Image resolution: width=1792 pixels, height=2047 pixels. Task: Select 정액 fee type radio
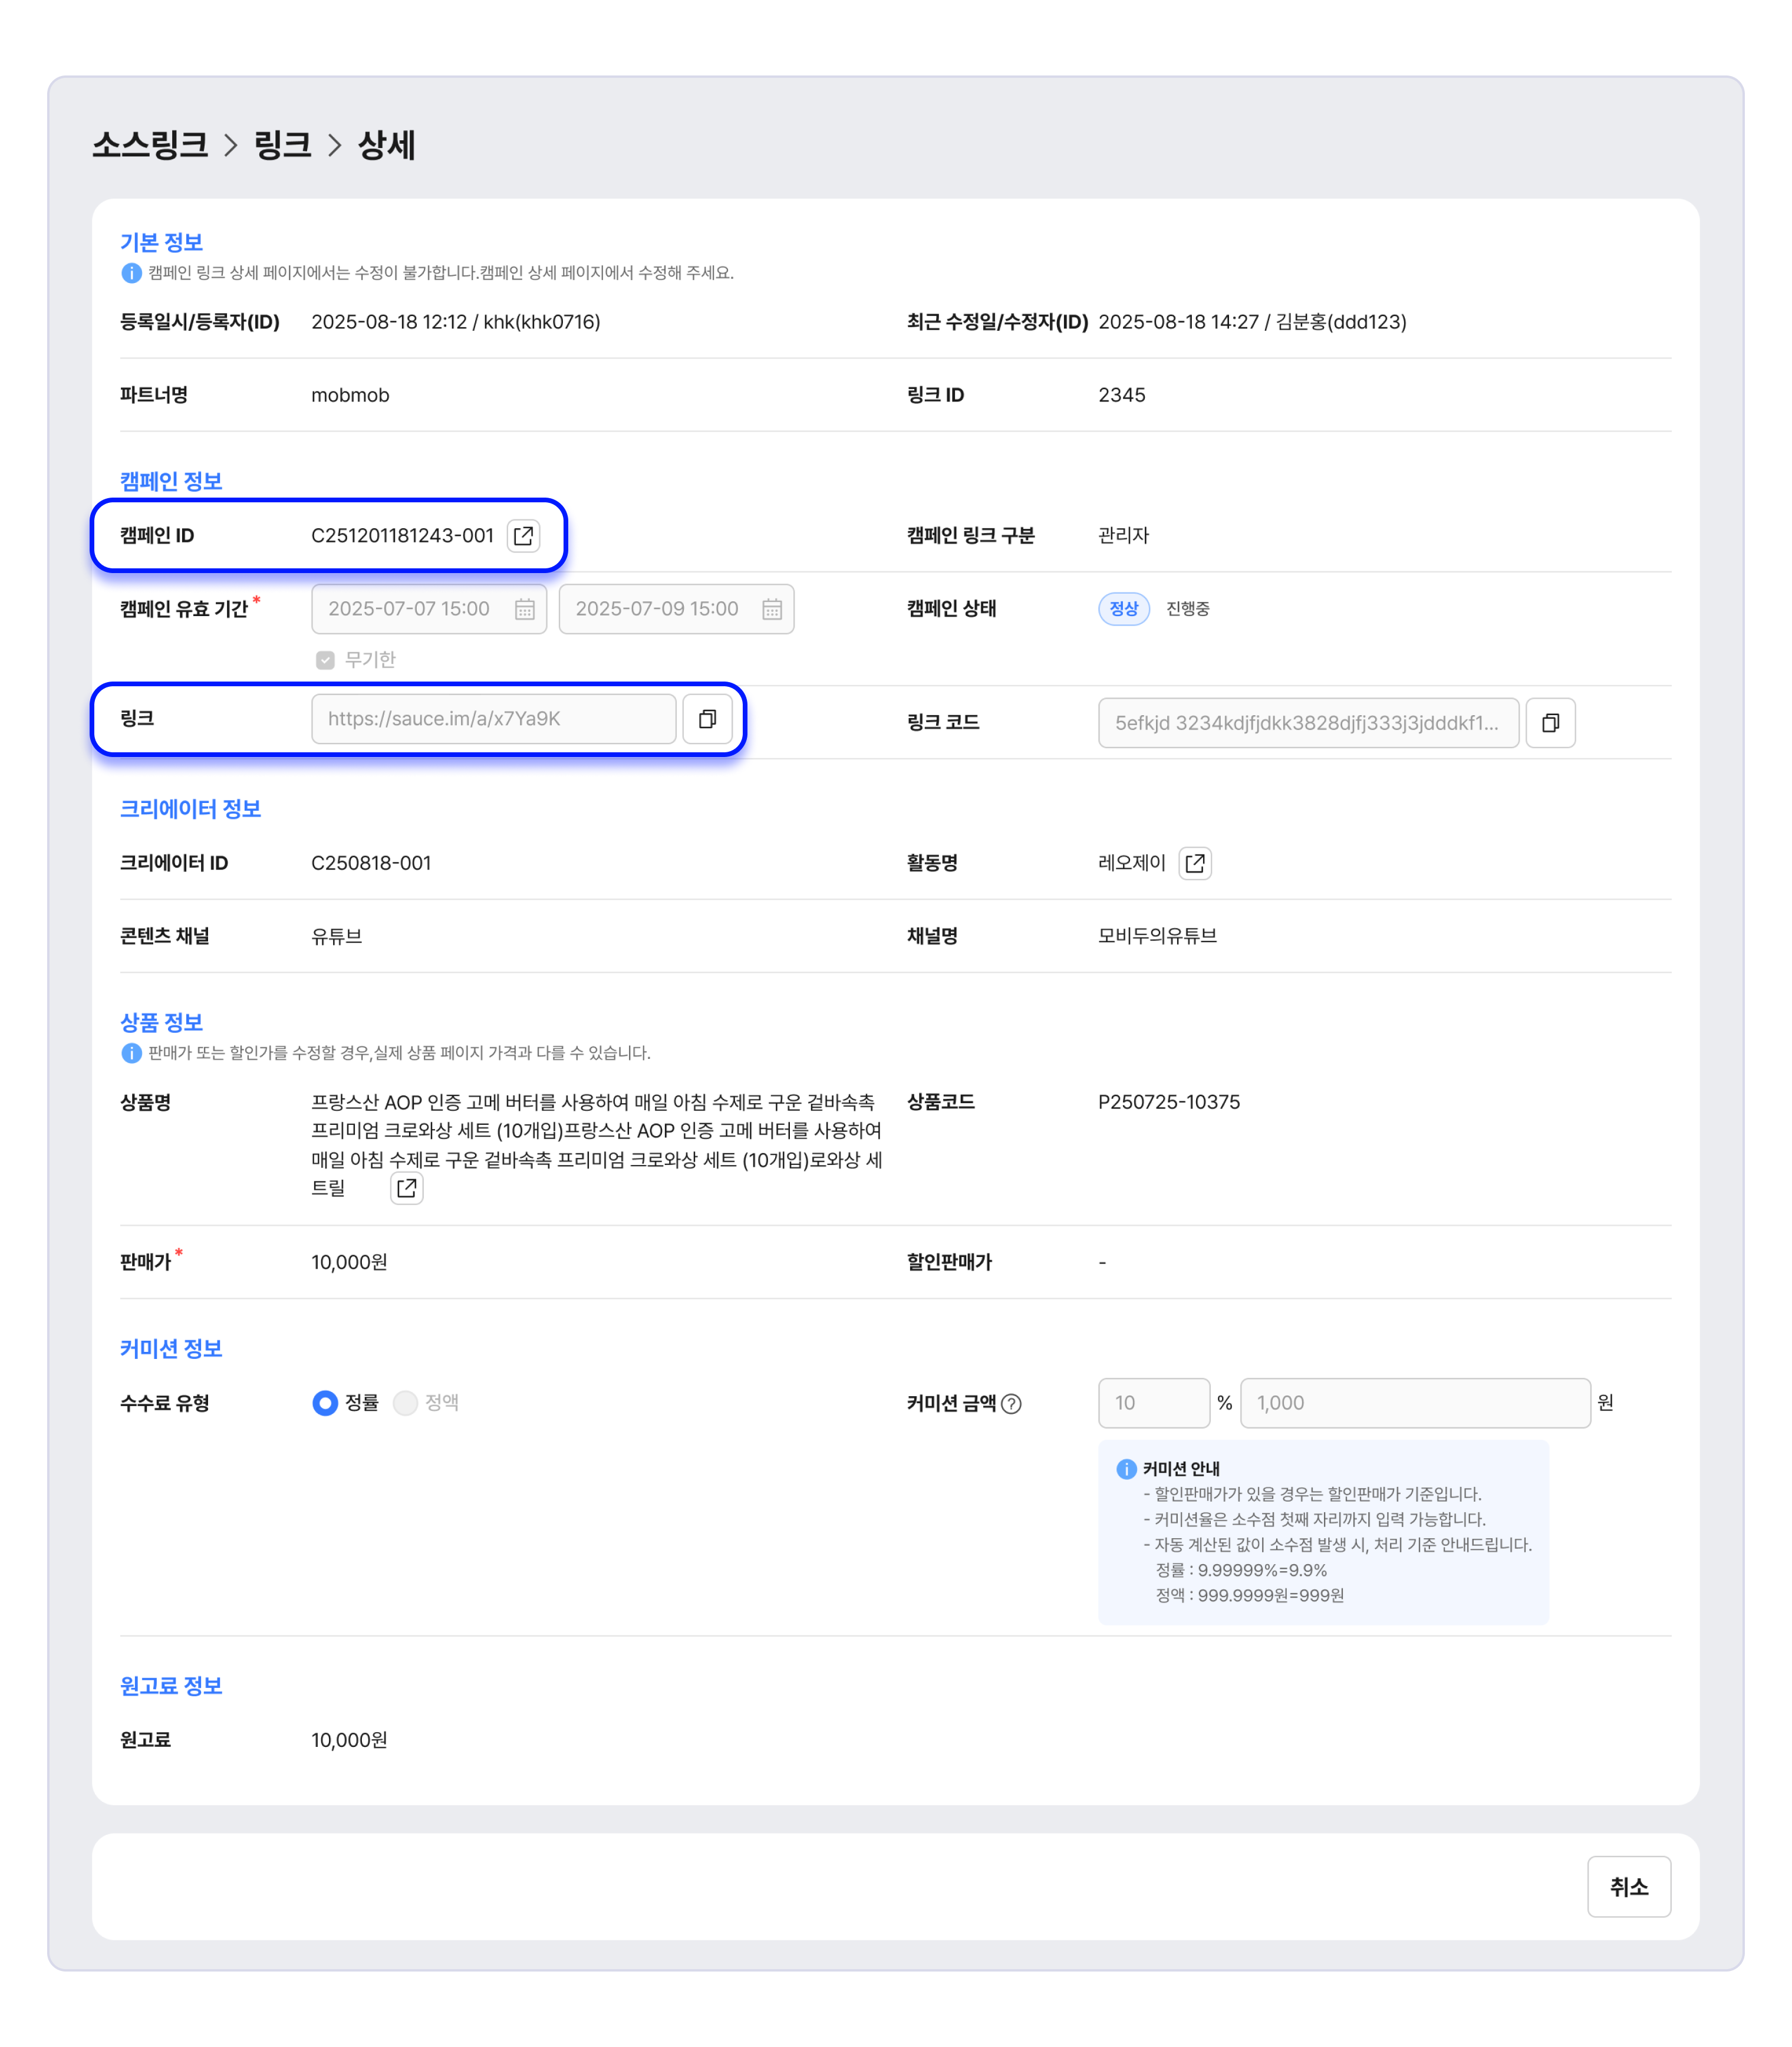[405, 1403]
